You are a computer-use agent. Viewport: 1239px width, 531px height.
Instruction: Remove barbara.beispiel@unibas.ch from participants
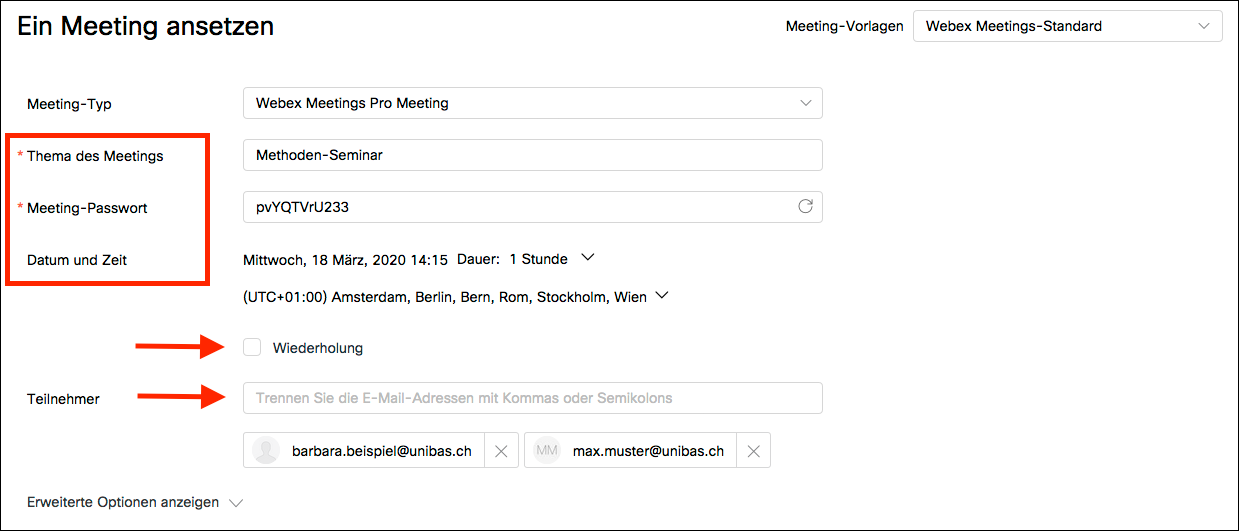501,451
